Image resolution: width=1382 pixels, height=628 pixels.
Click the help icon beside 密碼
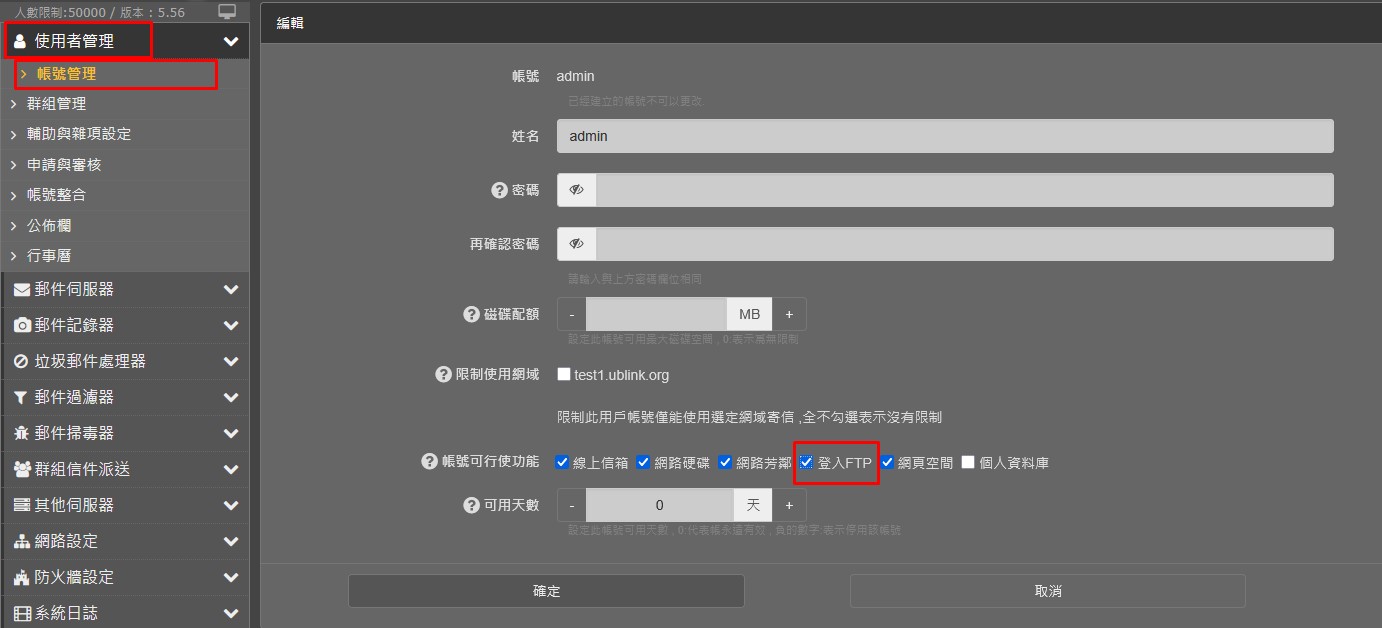tap(499, 190)
